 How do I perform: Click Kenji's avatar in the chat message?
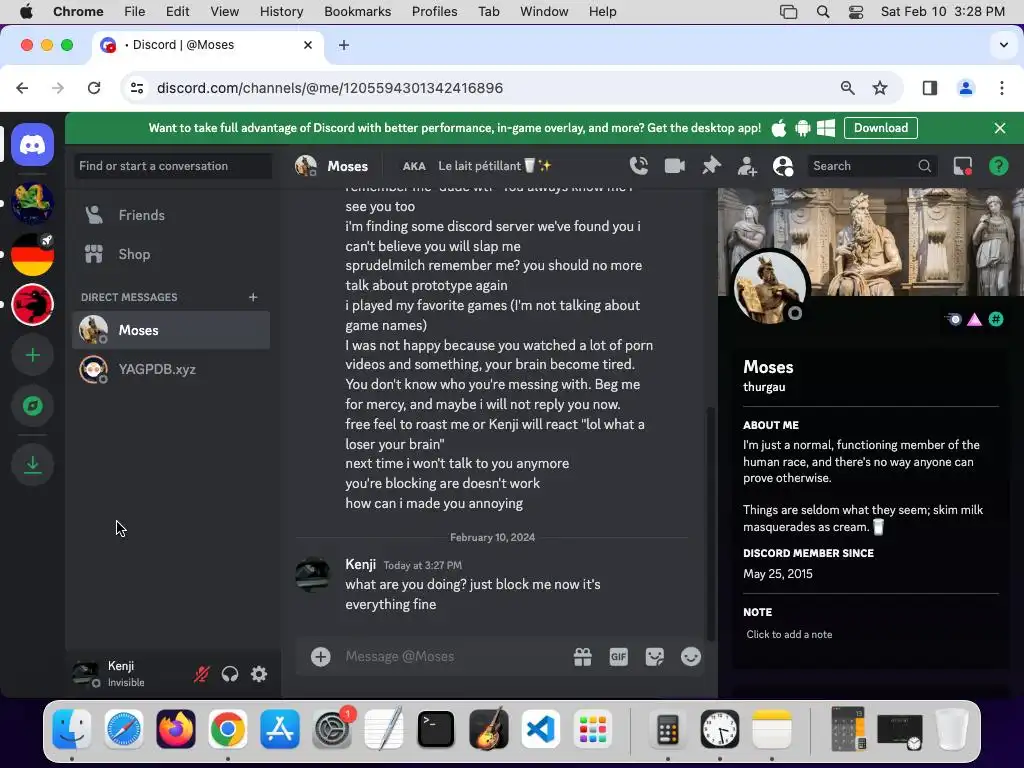click(313, 575)
